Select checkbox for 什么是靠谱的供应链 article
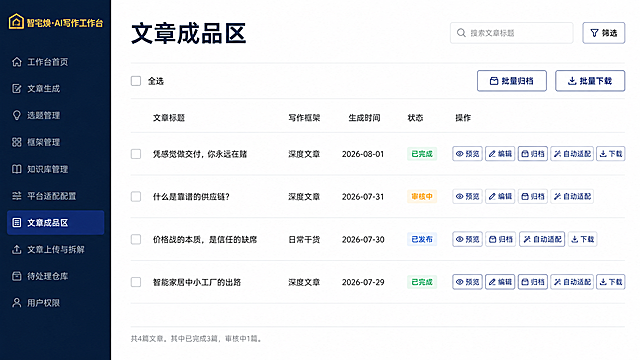This screenshot has height=360, width=640. 136,196
